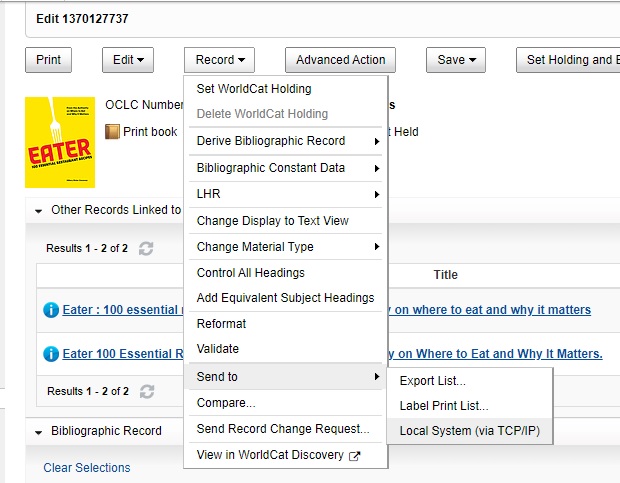The width and height of the screenshot is (620, 483).
Task: Choose Send Record Change Request...
Action: click(285, 429)
